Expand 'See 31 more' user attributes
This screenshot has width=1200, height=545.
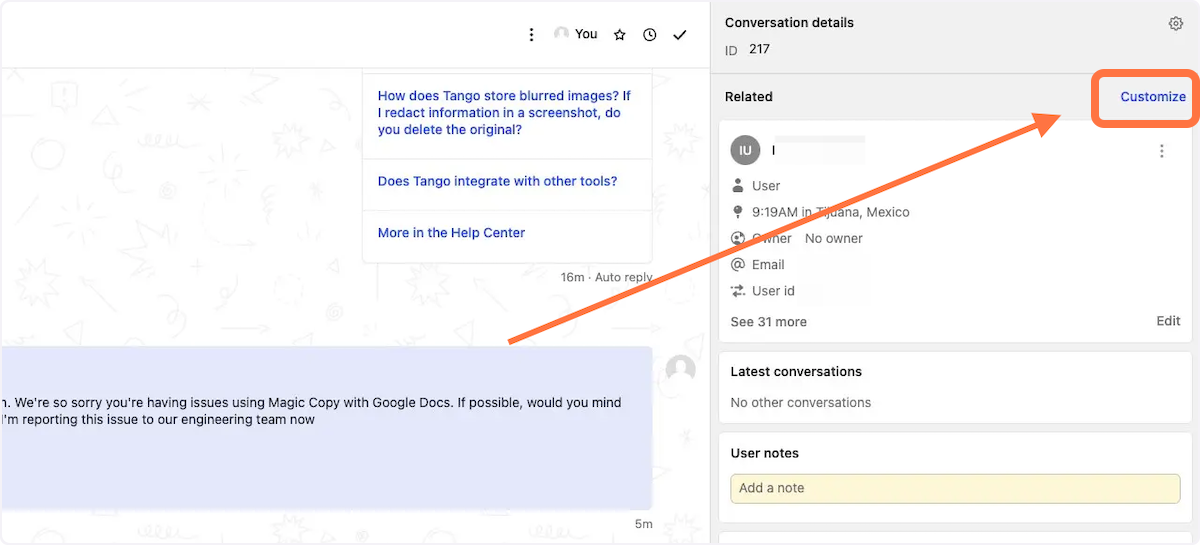point(768,322)
